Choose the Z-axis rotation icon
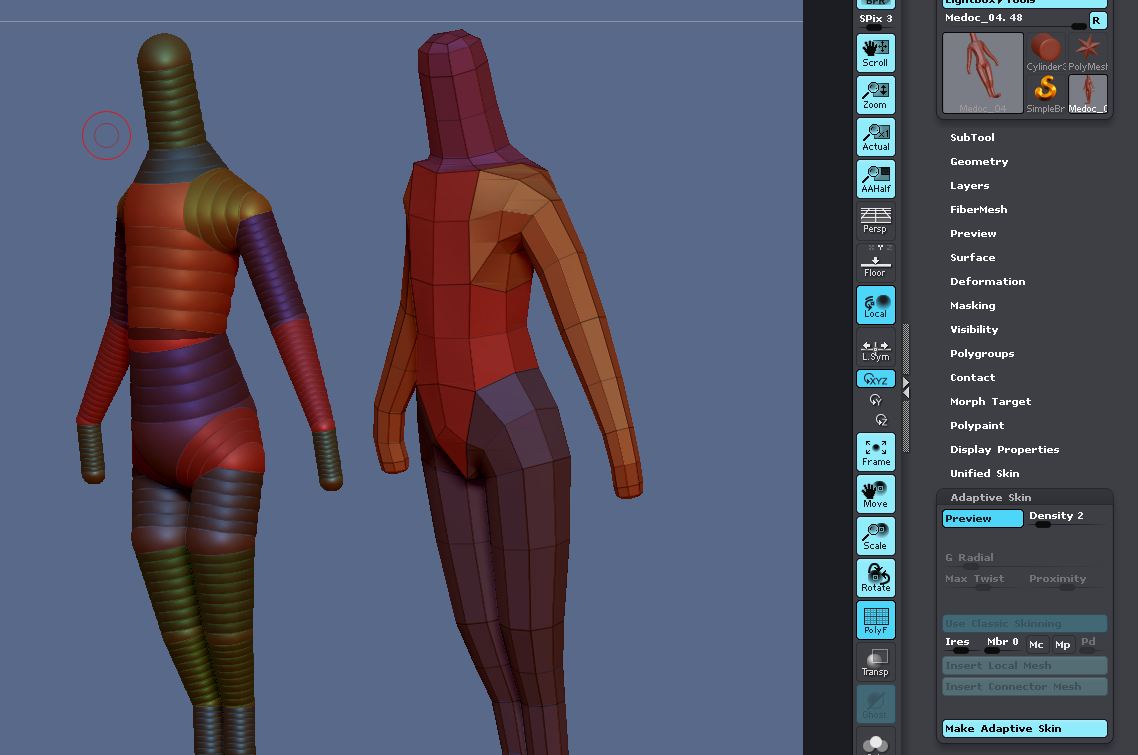The height and width of the screenshot is (755, 1138). [881, 420]
